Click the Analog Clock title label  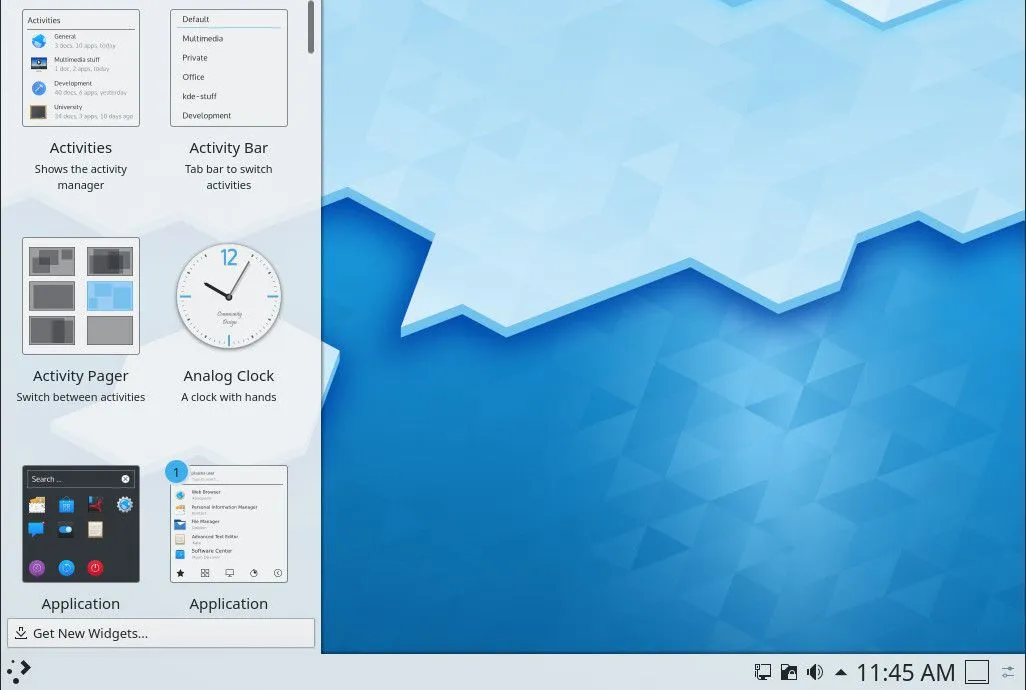pyautogui.click(x=228, y=376)
